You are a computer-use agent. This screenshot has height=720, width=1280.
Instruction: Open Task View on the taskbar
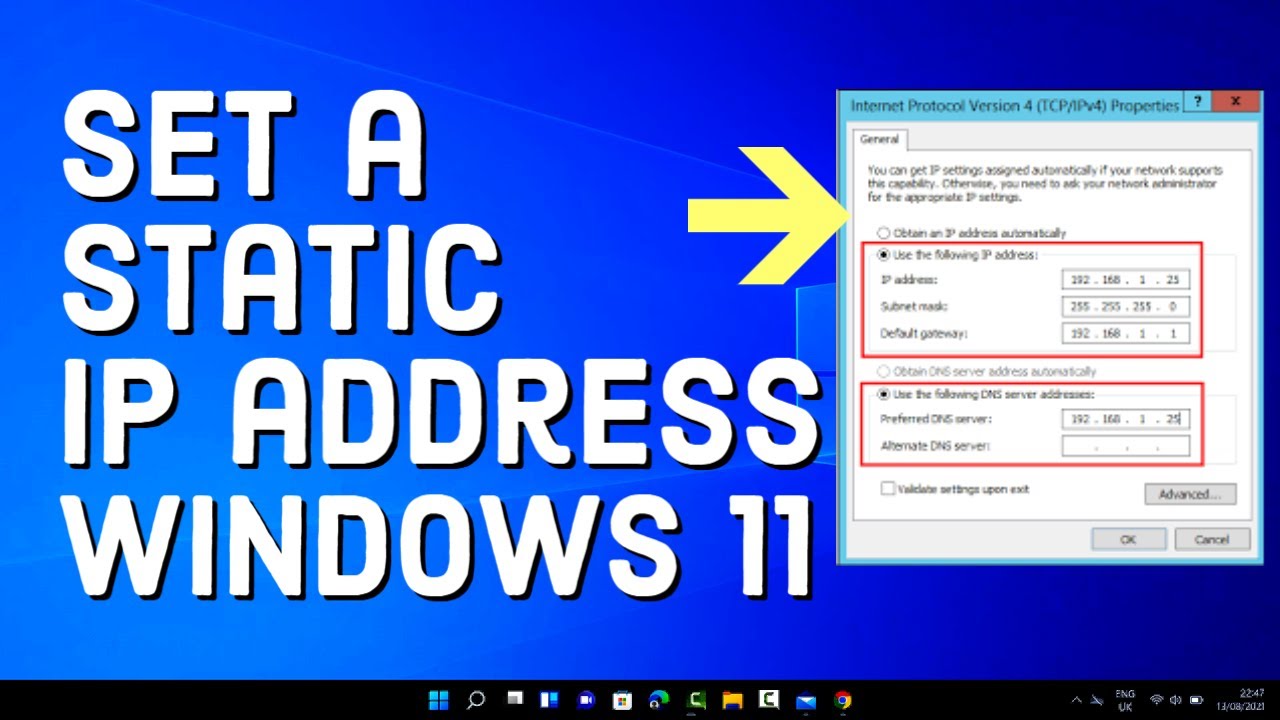point(514,699)
